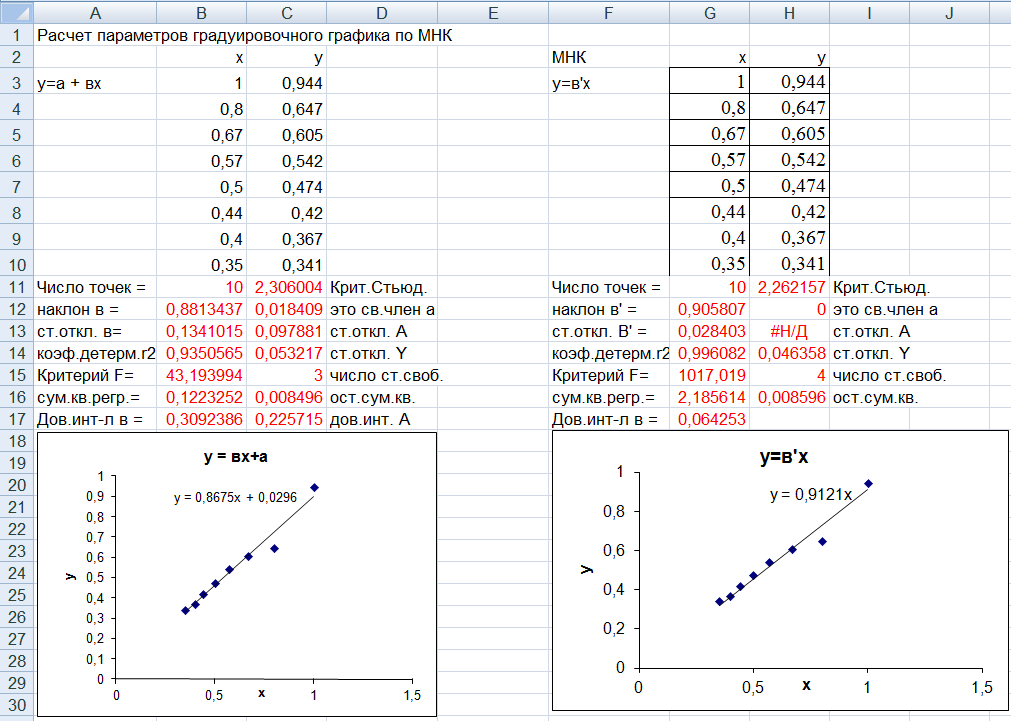Select the row 11 header

point(16,288)
